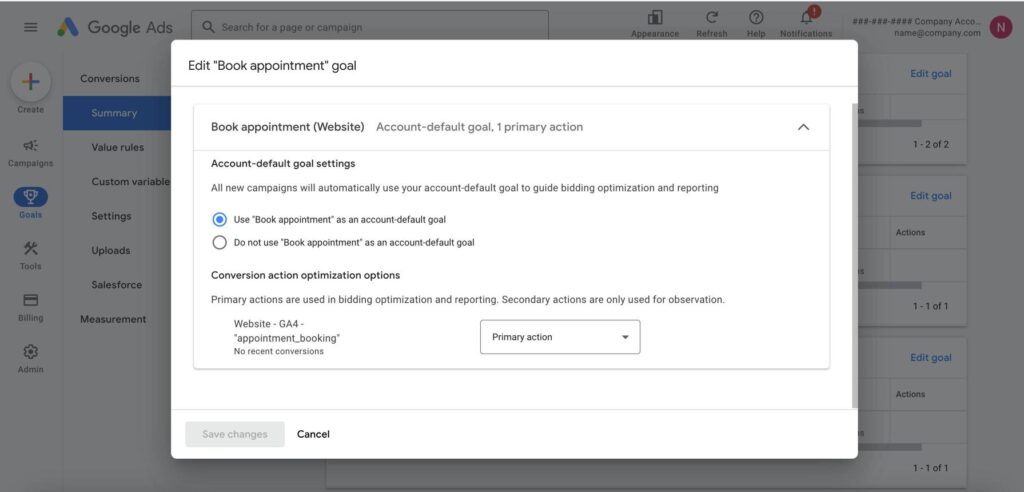Select Do not use "Book appointment" option
The height and width of the screenshot is (492, 1024).
pyautogui.click(x=220, y=242)
